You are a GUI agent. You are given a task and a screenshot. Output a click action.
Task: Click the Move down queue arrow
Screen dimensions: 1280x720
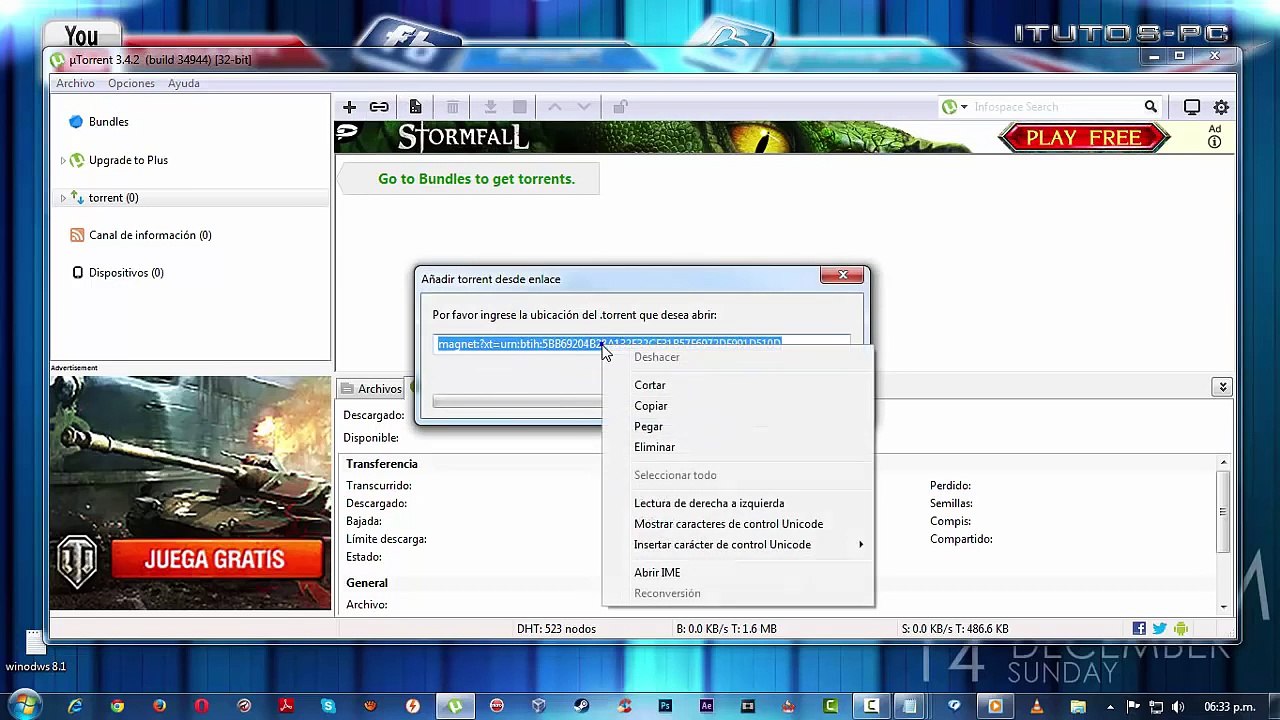[x=585, y=107]
